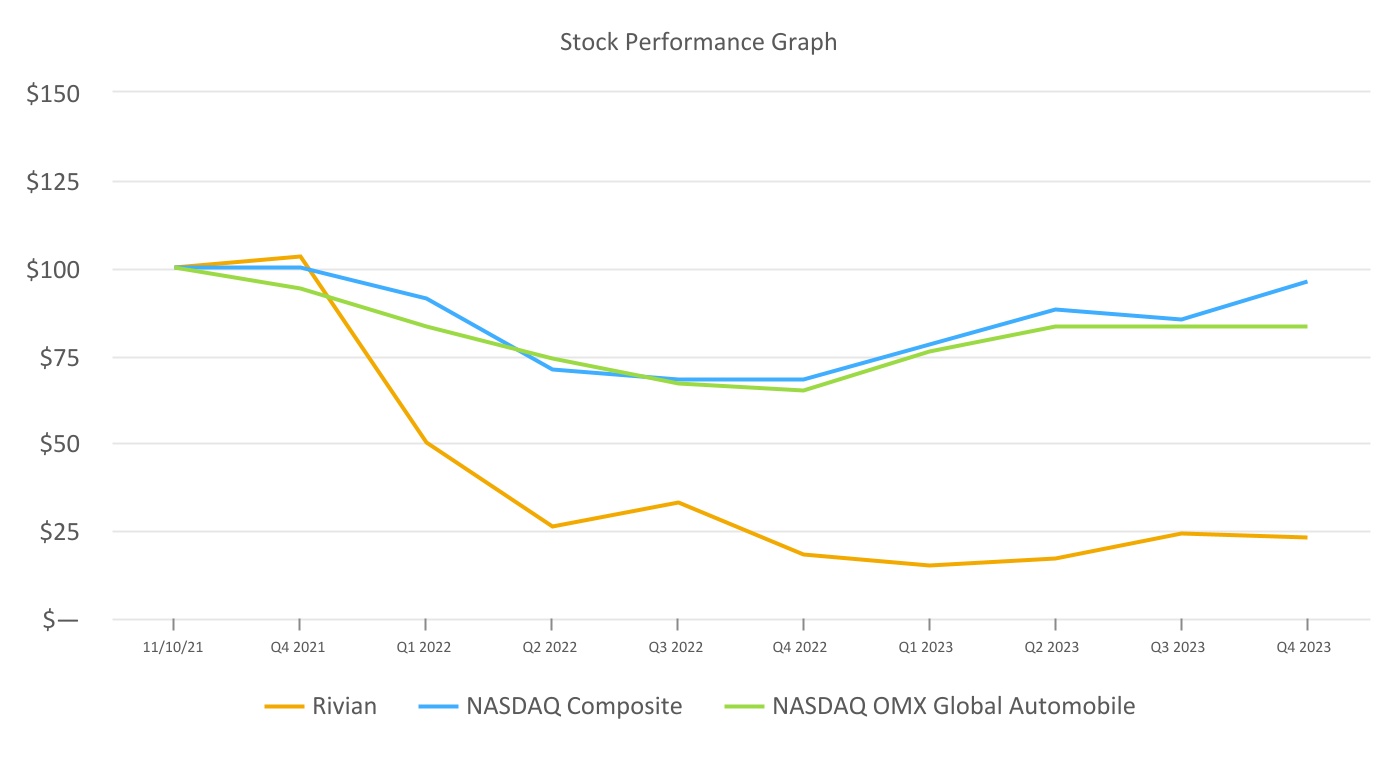Click the Rivian line peak at Q4 2021

coord(299,257)
